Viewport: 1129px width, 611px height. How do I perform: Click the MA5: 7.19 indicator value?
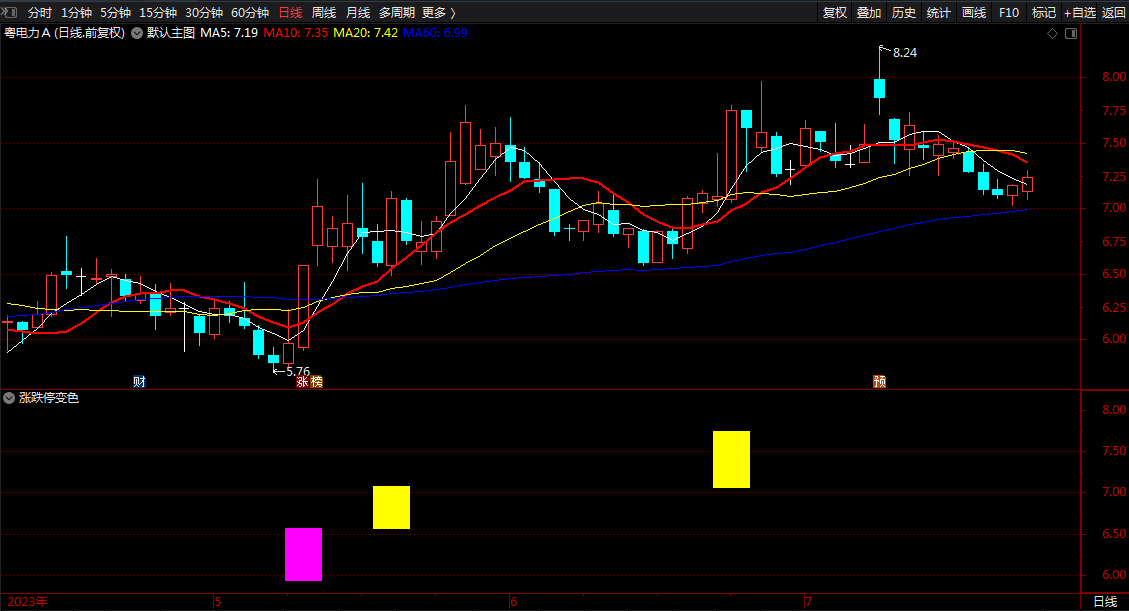[229, 33]
